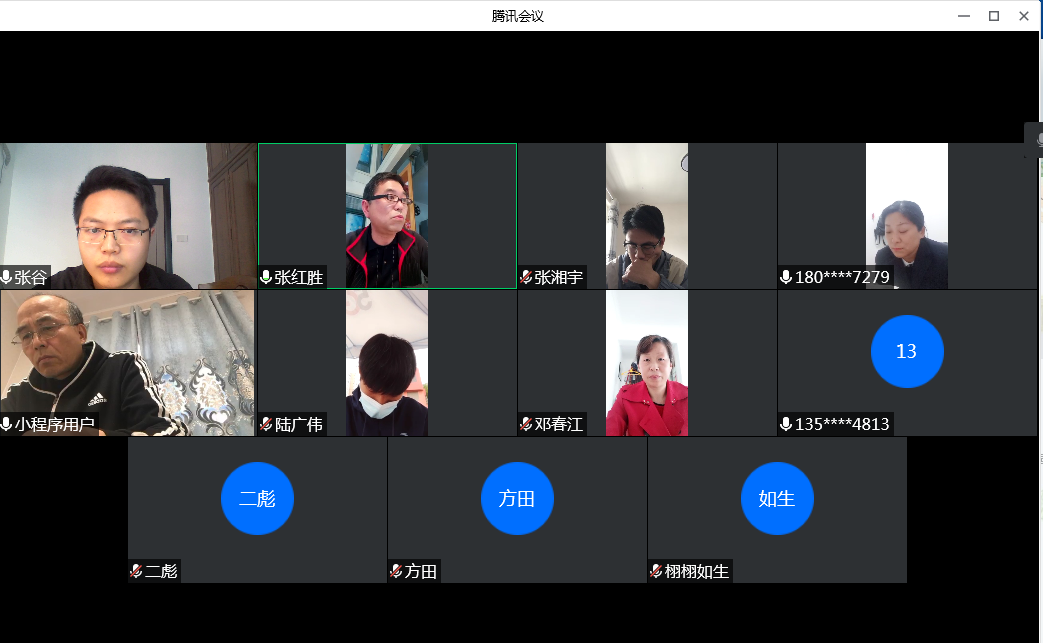
Task: Click the blue avatar circle labeled 13
Action: coord(907,351)
